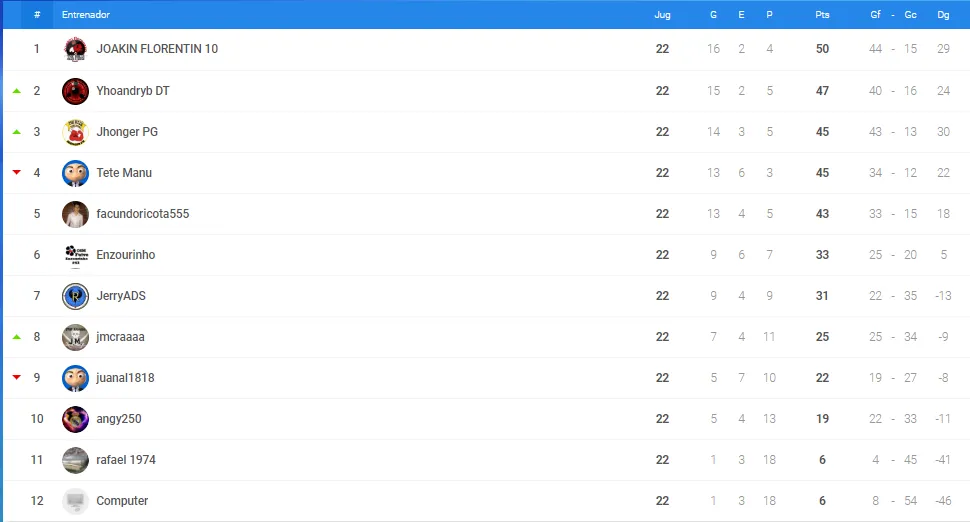
Task: Open Tete Manu manager profile
Action: [x=124, y=173]
